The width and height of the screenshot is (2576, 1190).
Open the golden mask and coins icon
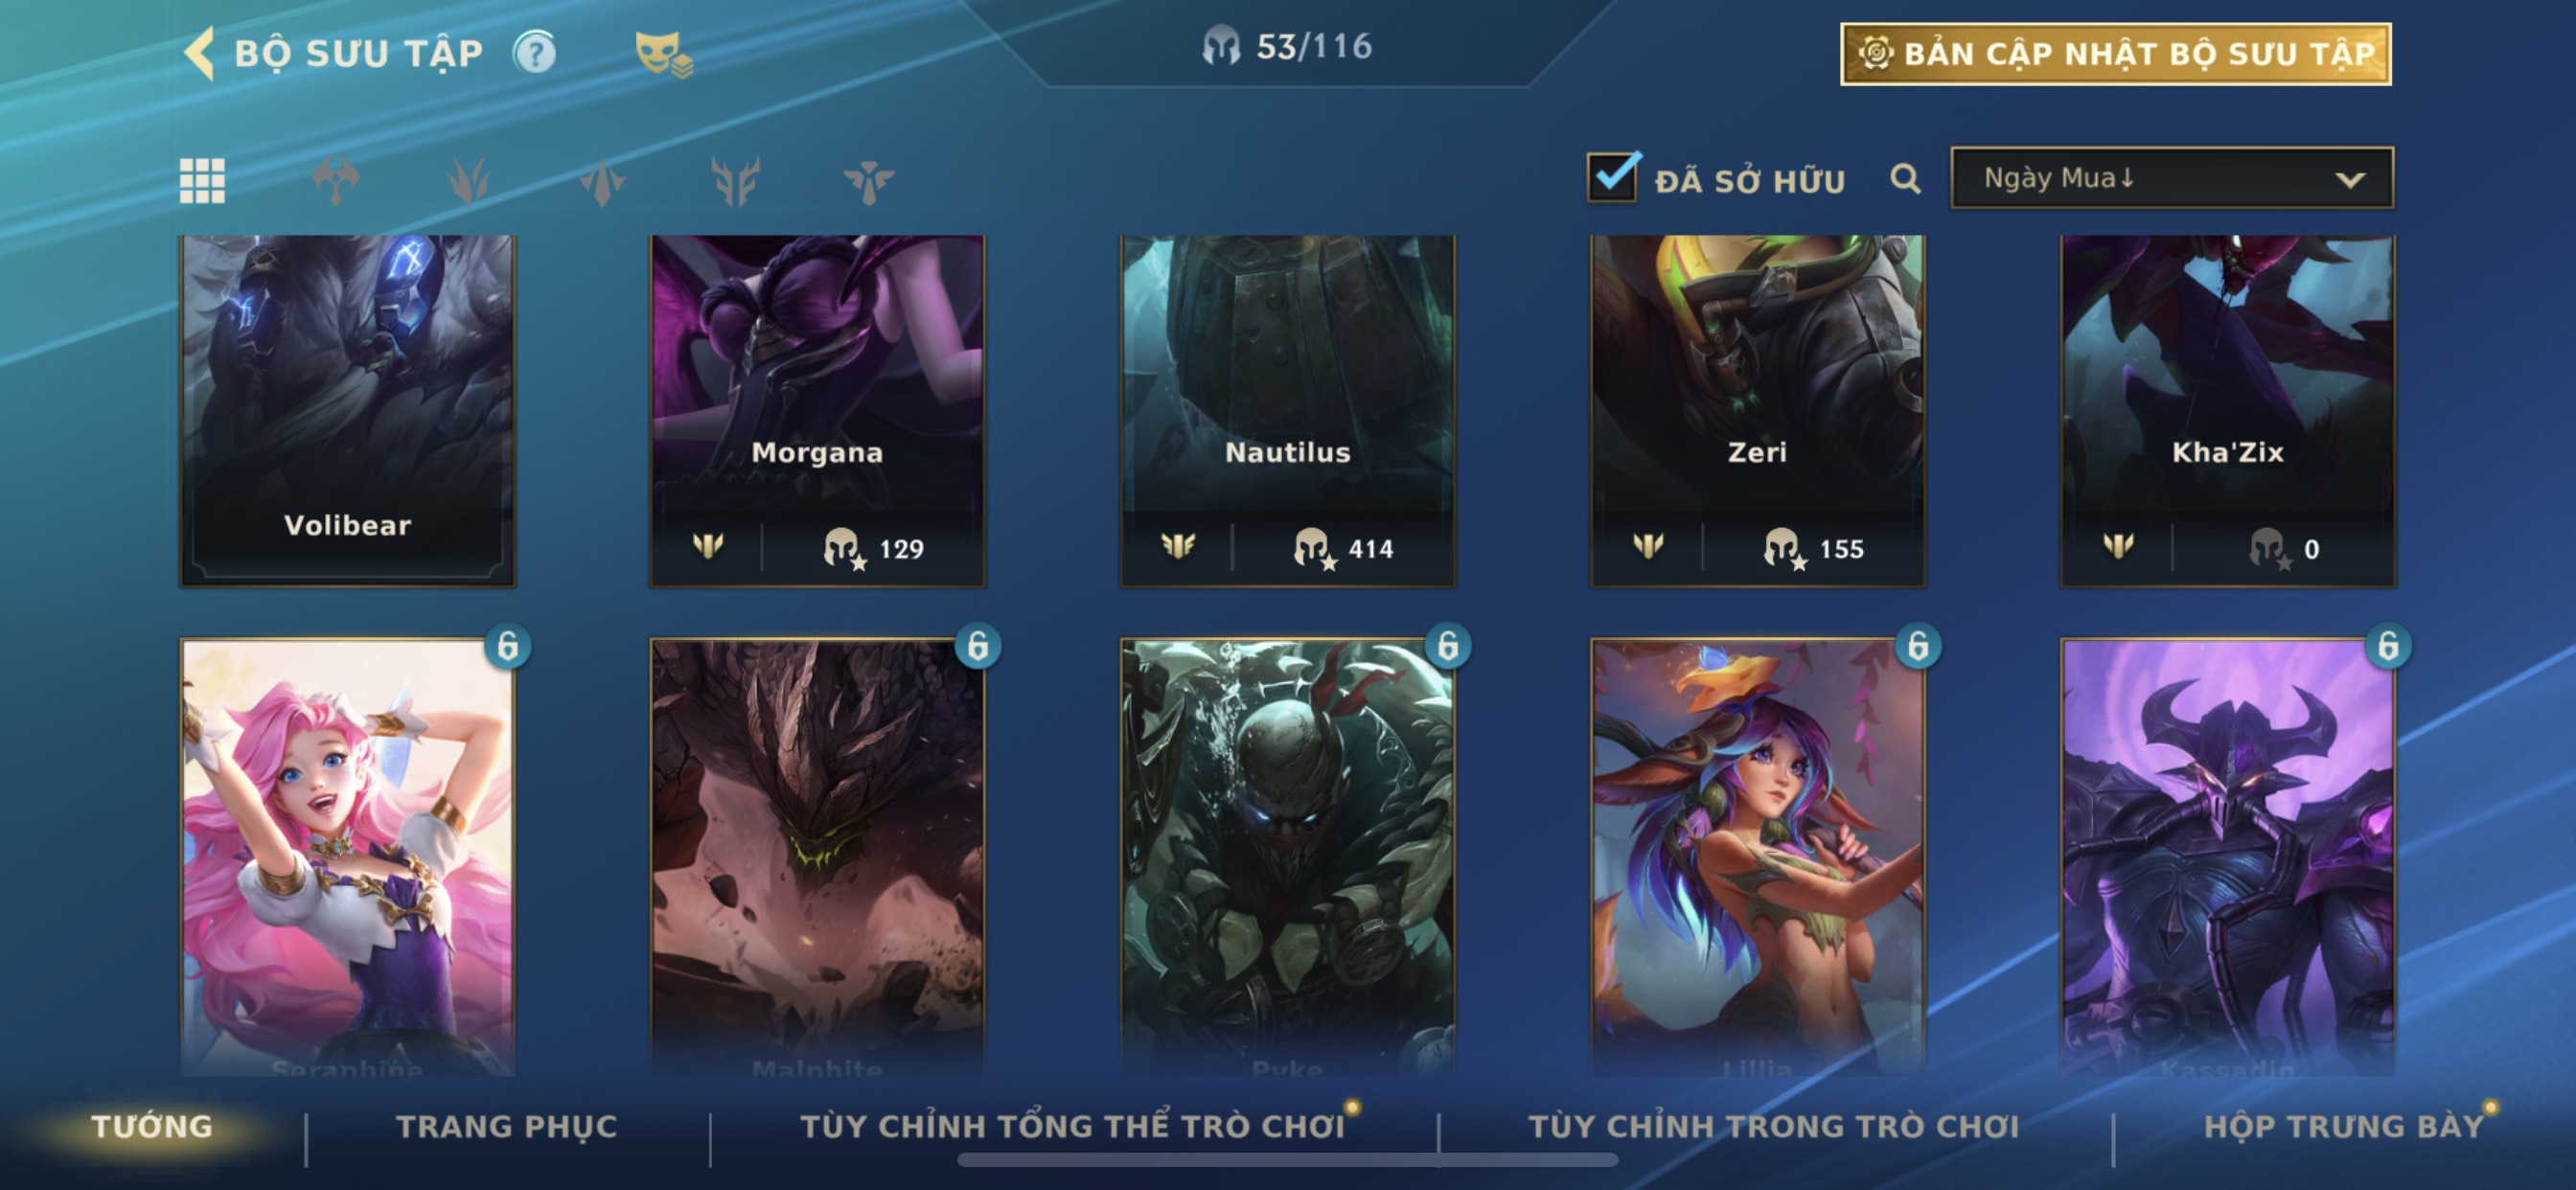tap(664, 54)
